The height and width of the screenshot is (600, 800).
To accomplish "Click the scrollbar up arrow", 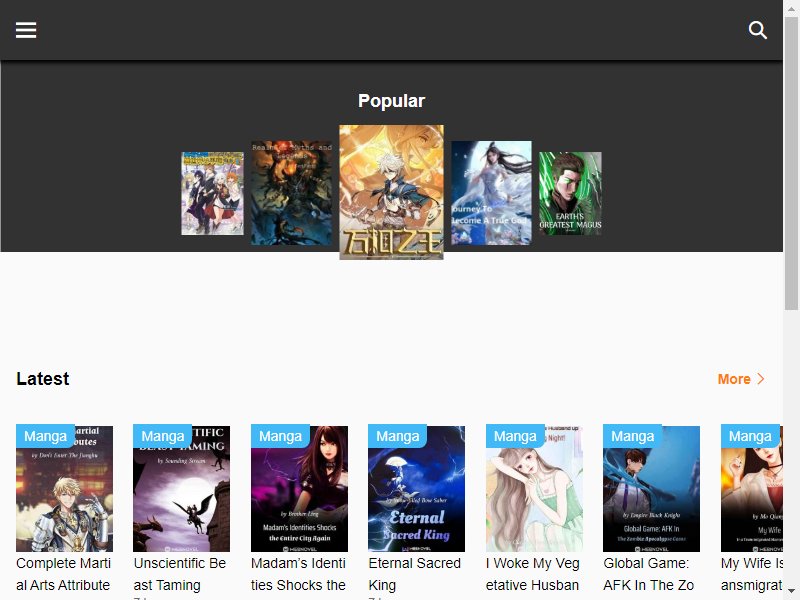I will click(x=791, y=7).
